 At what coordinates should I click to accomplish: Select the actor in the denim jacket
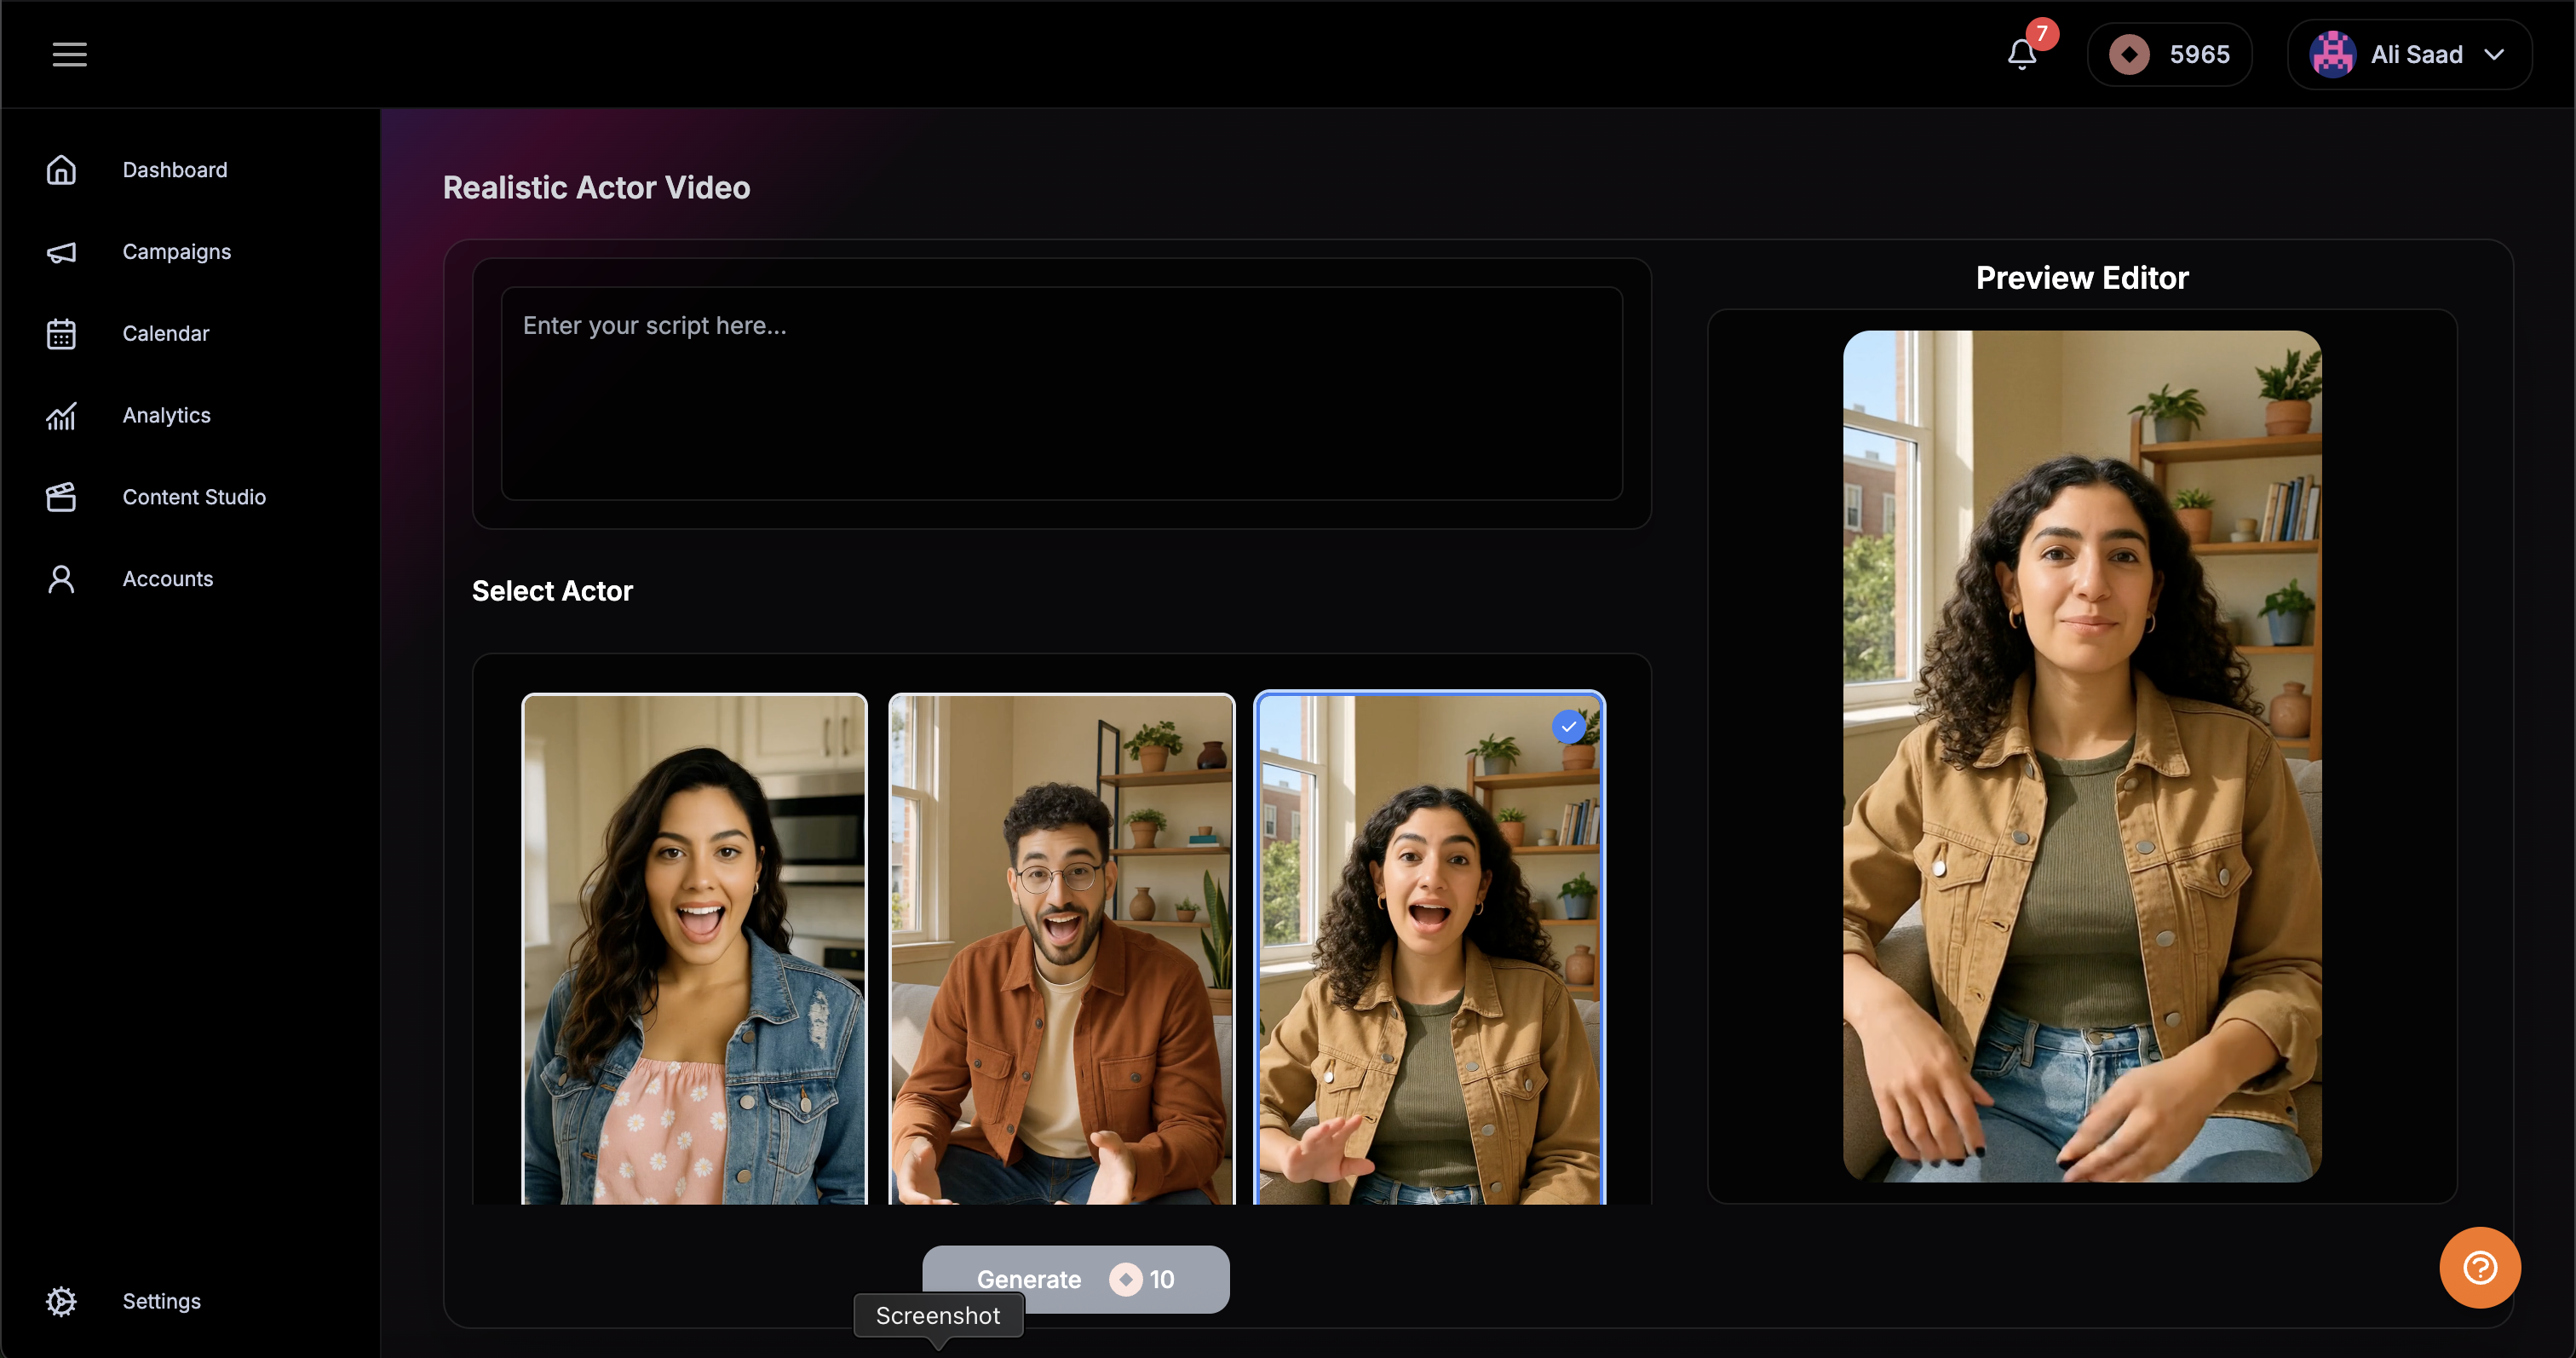click(x=694, y=948)
